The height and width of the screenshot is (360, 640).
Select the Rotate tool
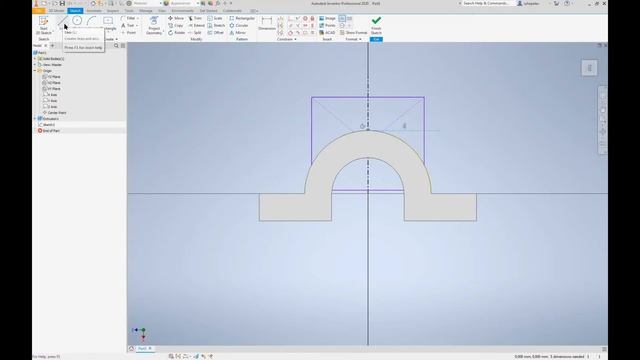176,33
